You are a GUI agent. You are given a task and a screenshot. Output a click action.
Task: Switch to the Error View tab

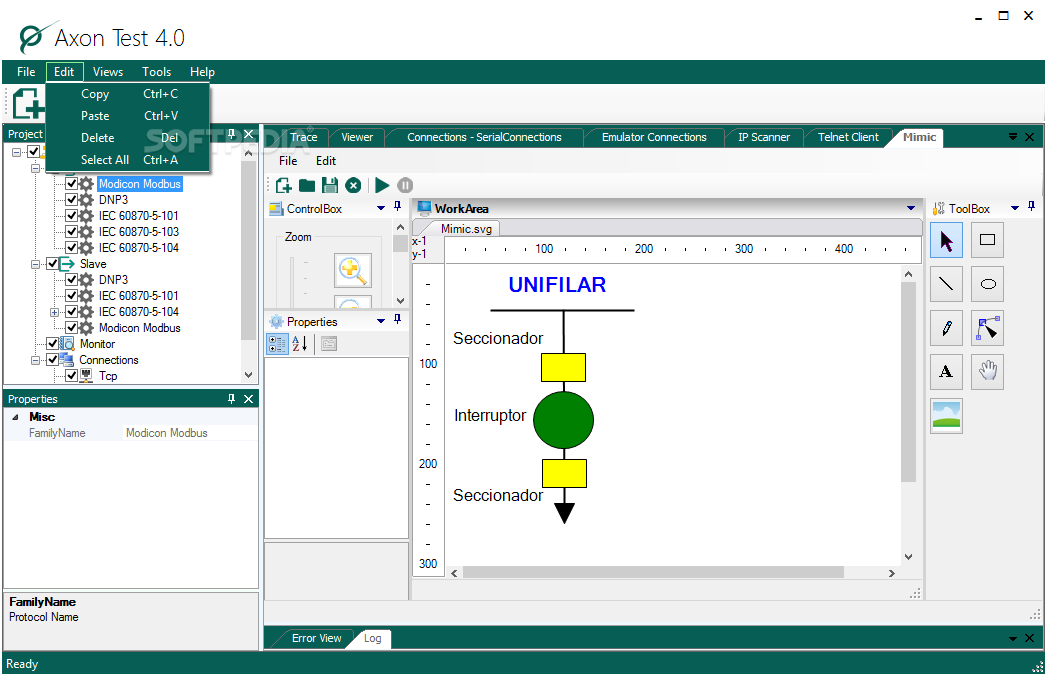317,639
